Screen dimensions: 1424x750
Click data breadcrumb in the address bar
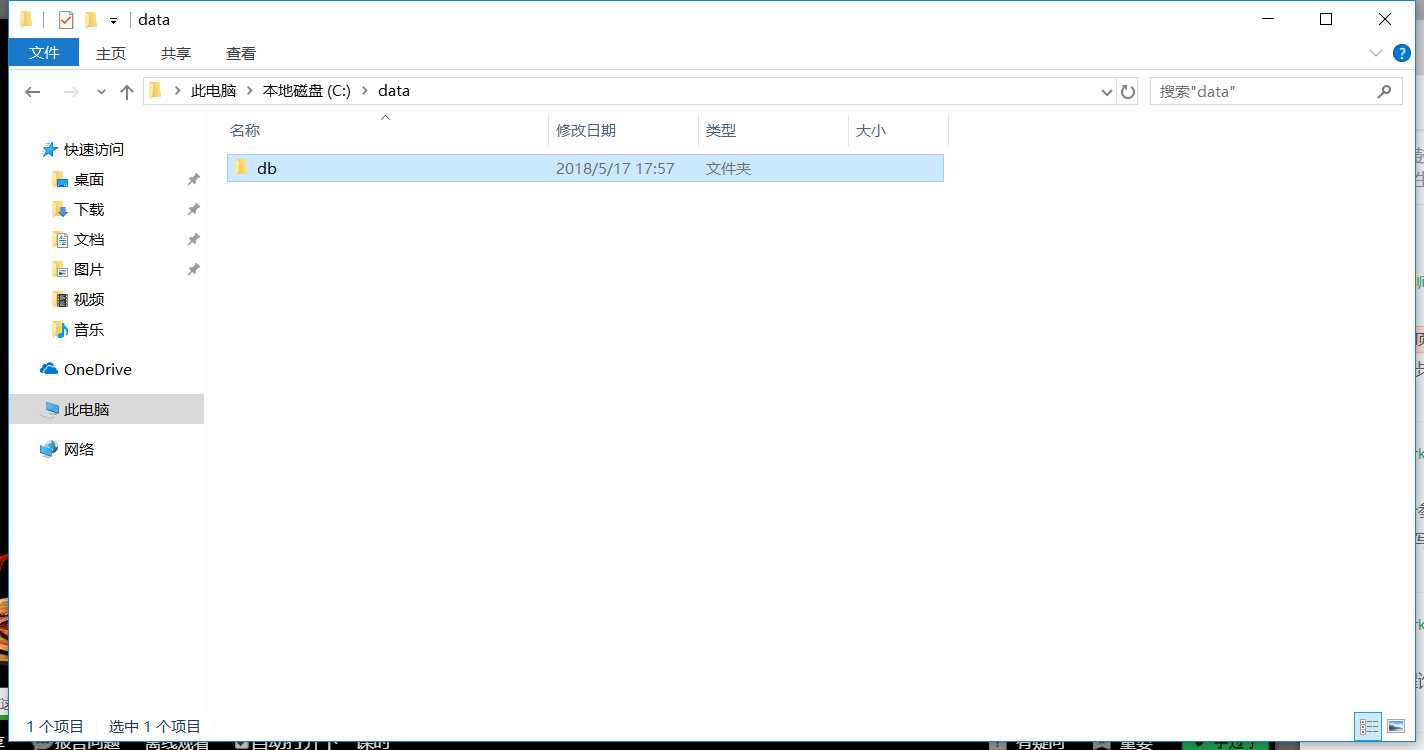tap(394, 91)
